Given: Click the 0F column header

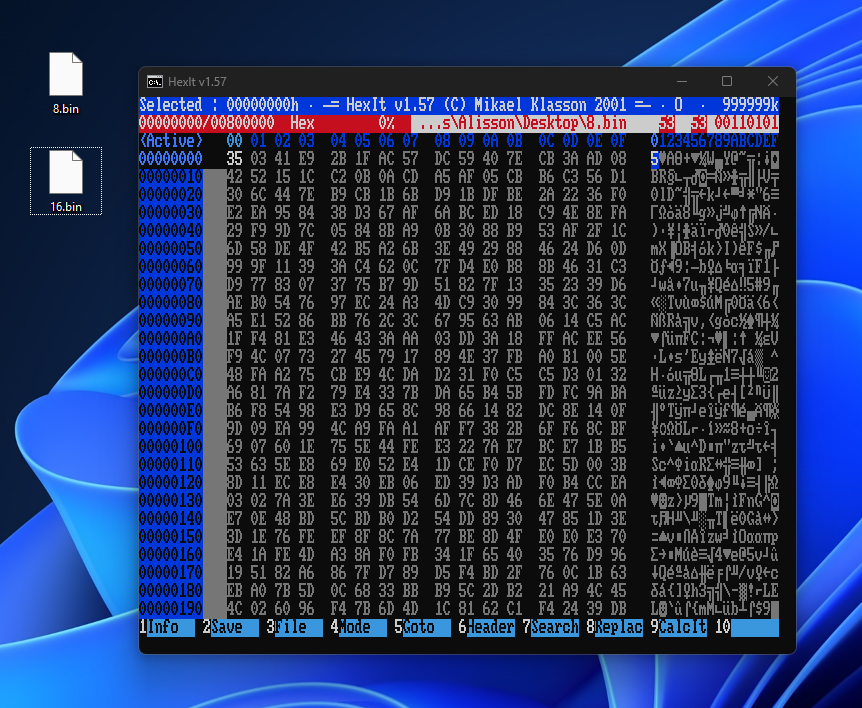Looking at the screenshot, I should (x=619, y=141).
